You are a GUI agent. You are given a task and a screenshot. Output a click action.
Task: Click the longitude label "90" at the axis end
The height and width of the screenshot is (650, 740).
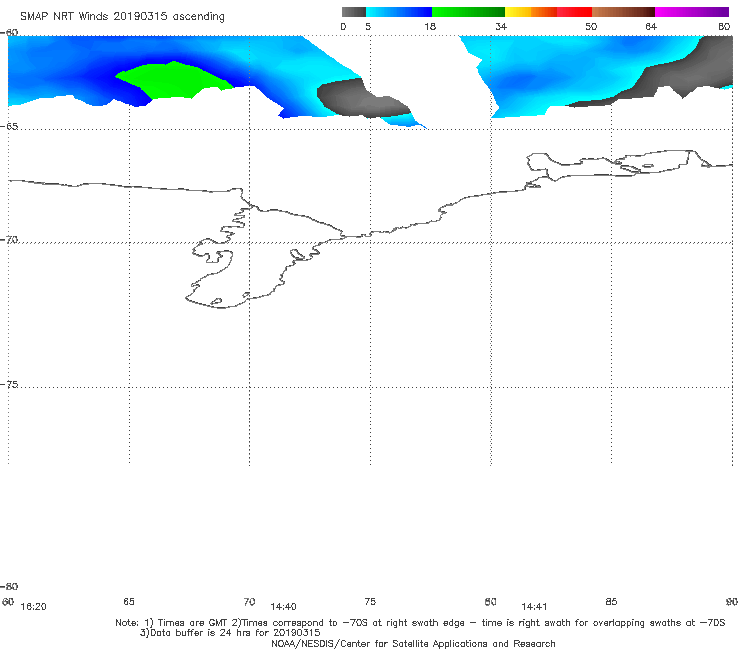[732, 601]
